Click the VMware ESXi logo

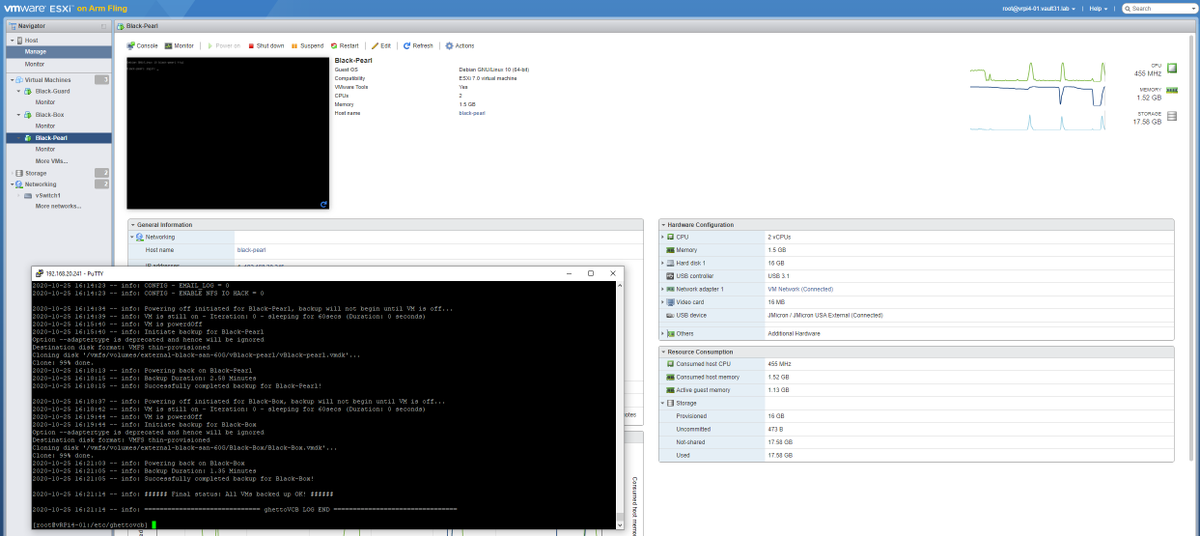38,8
